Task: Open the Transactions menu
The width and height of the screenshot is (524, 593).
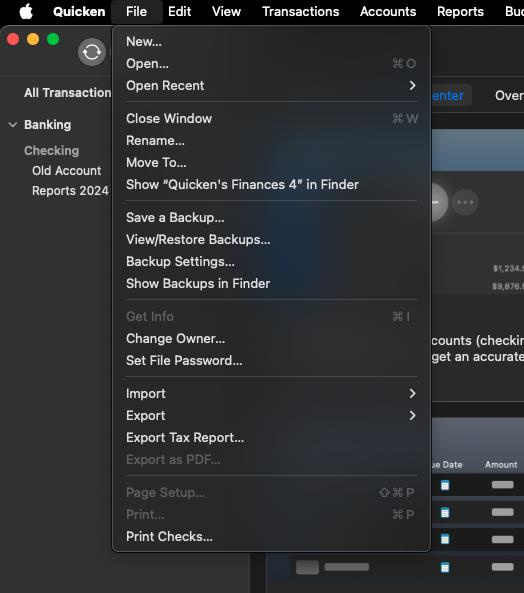Action: 301,12
